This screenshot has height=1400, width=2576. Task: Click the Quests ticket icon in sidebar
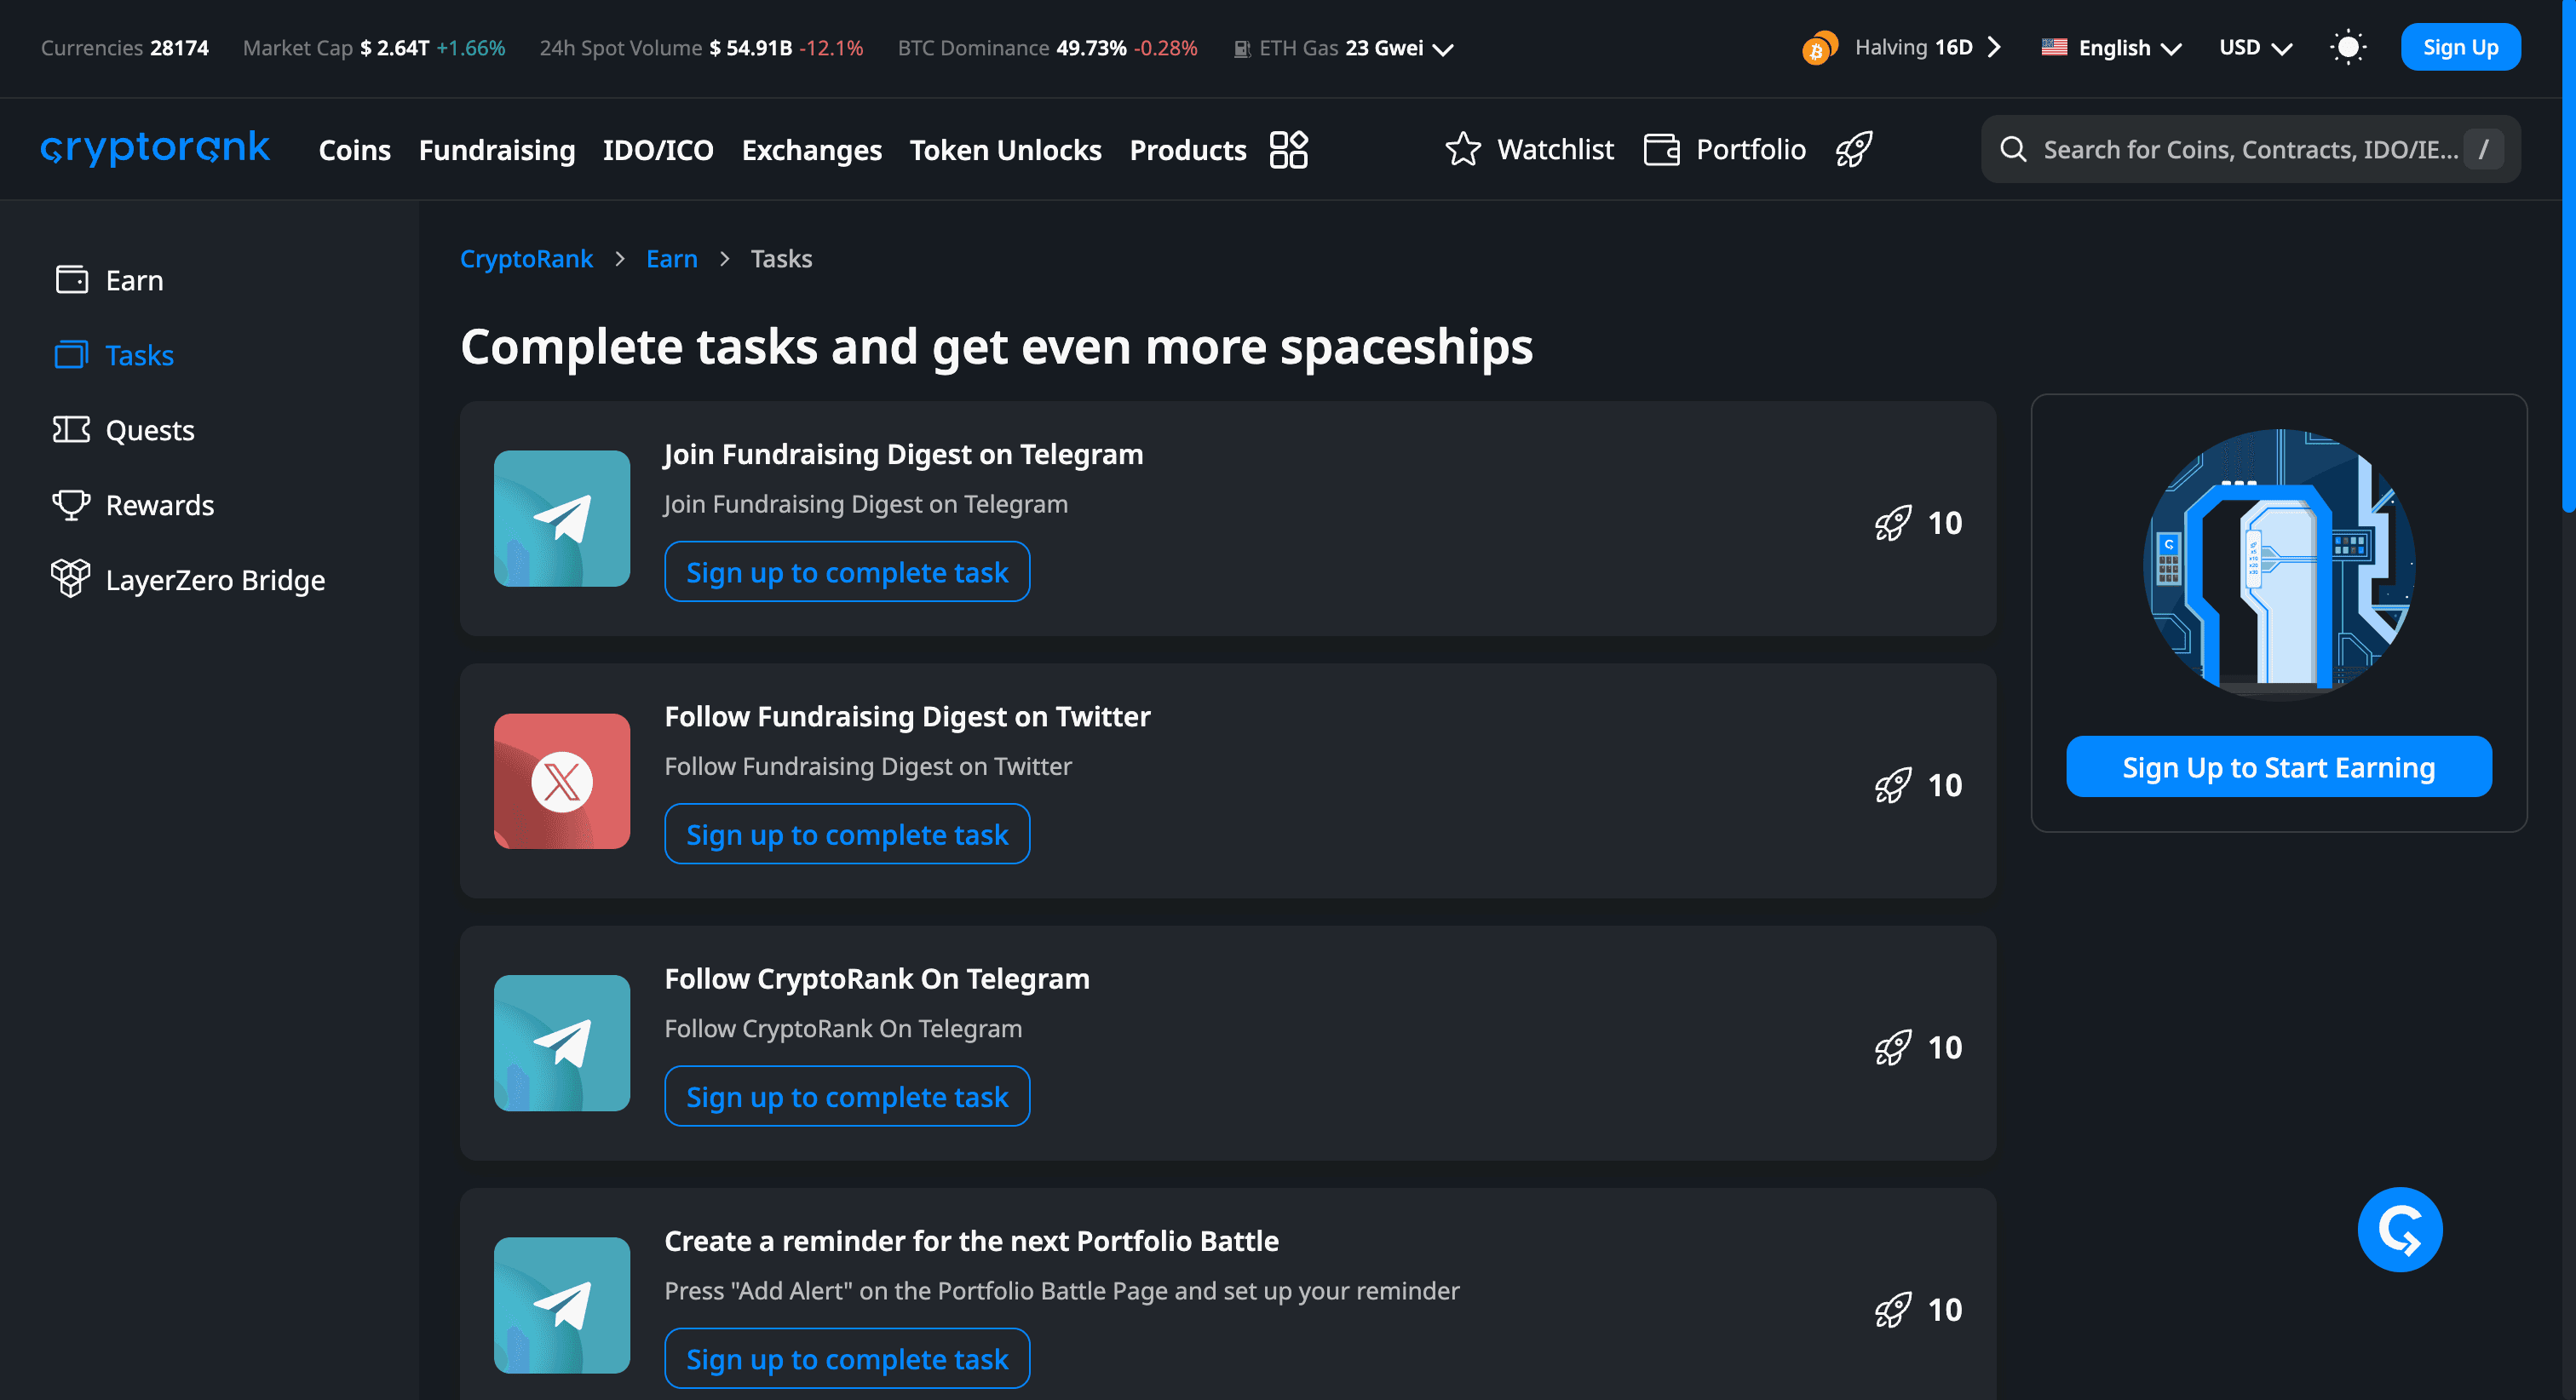72,430
